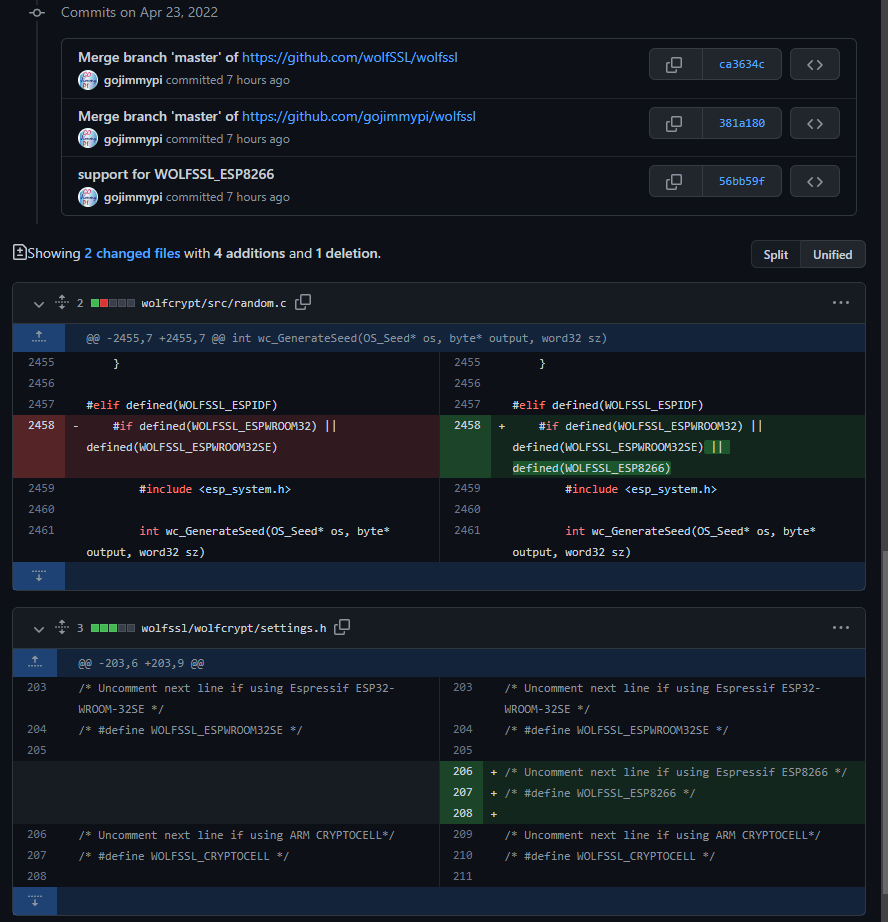Click the 381a180 commit hash button
Image resolution: width=888 pixels, height=922 pixels.
point(742,122)
